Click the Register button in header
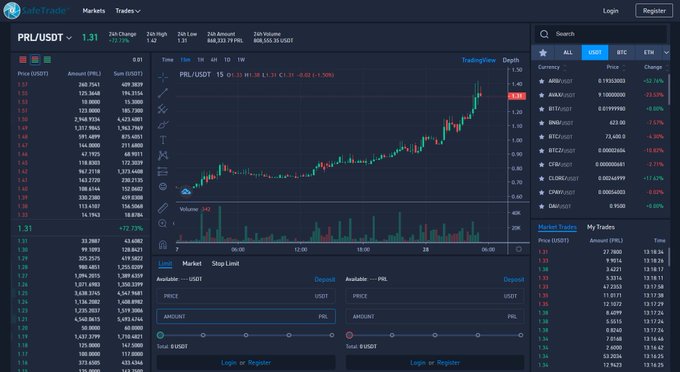Screen dimensions: 680x372 (654, 11)
